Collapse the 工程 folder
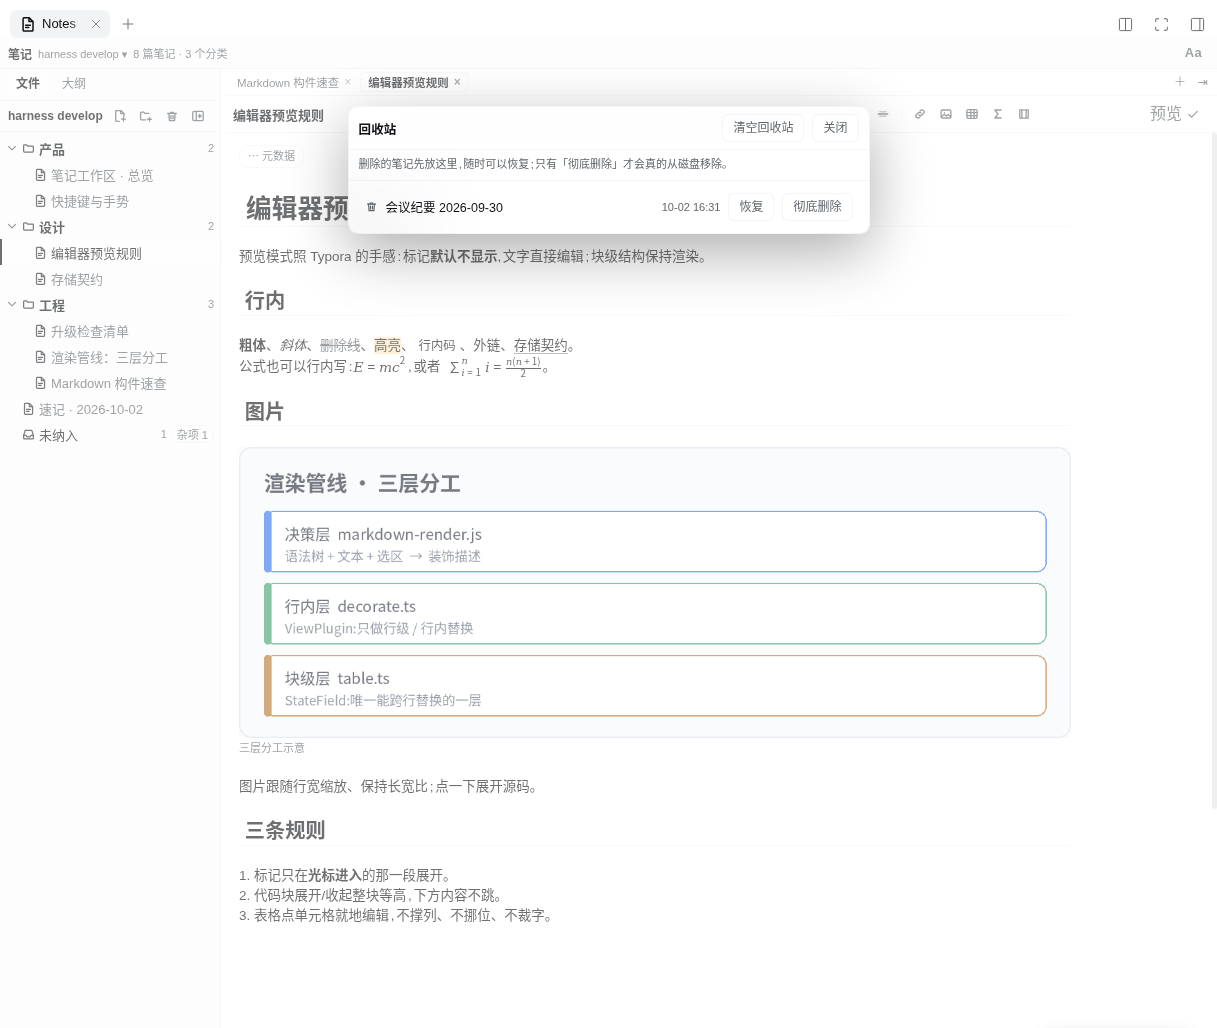The height and width of the screenshot is (1028, 1217). click(x=12, y=305)
